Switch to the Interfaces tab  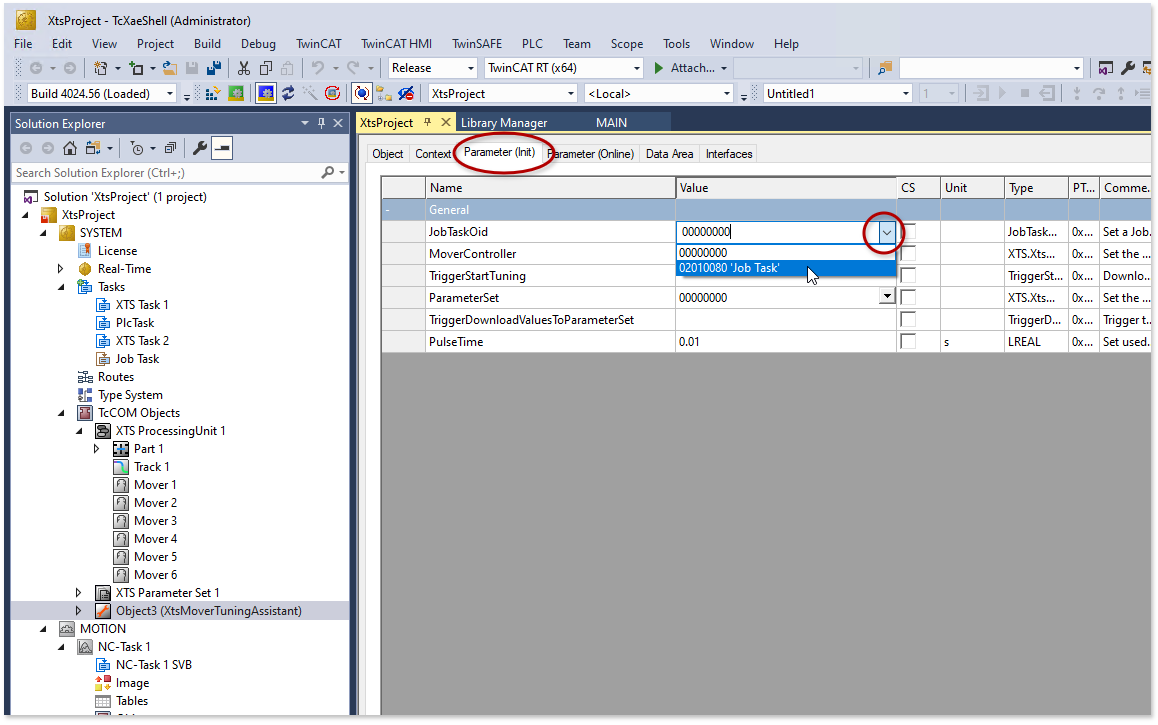pyautogui.click(x=729, y=154)
